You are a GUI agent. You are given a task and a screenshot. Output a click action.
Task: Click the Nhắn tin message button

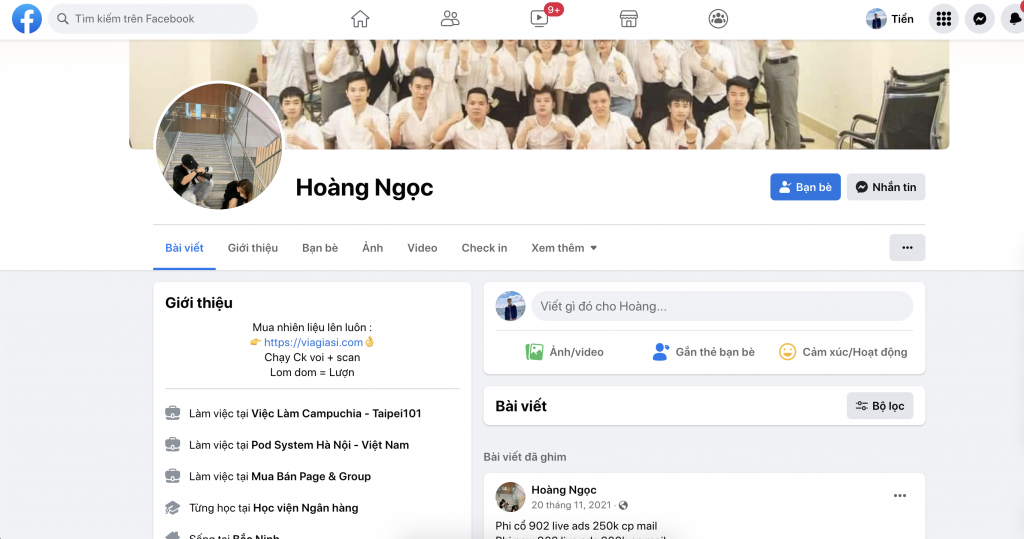885,187
